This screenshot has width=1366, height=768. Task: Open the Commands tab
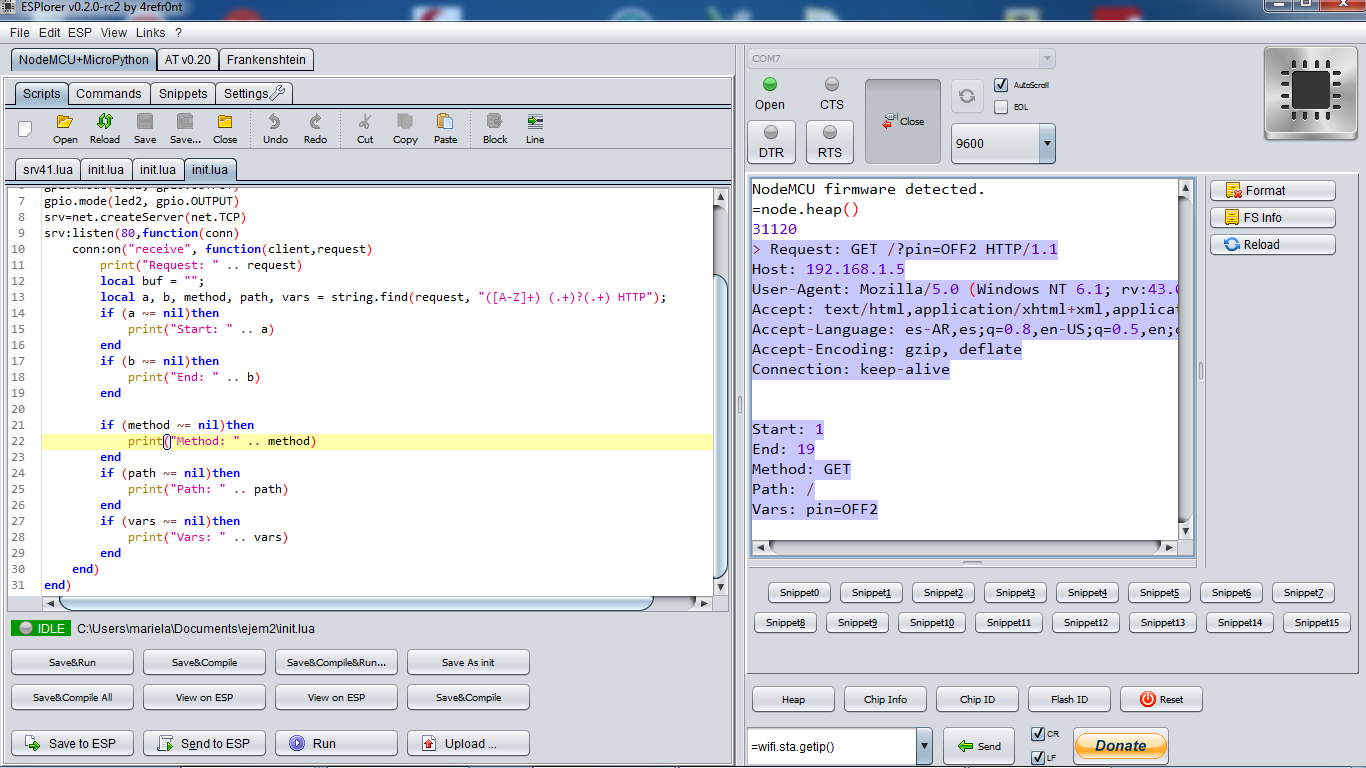pyautogui.click(x=109, y=94)
